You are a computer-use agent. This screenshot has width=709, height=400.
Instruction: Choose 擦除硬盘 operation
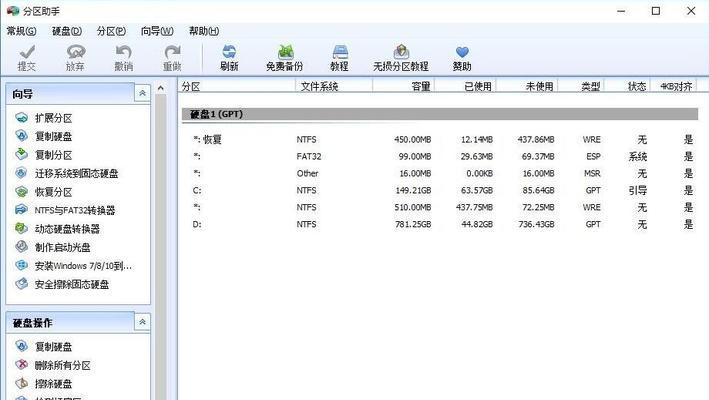tap(44, 384)
